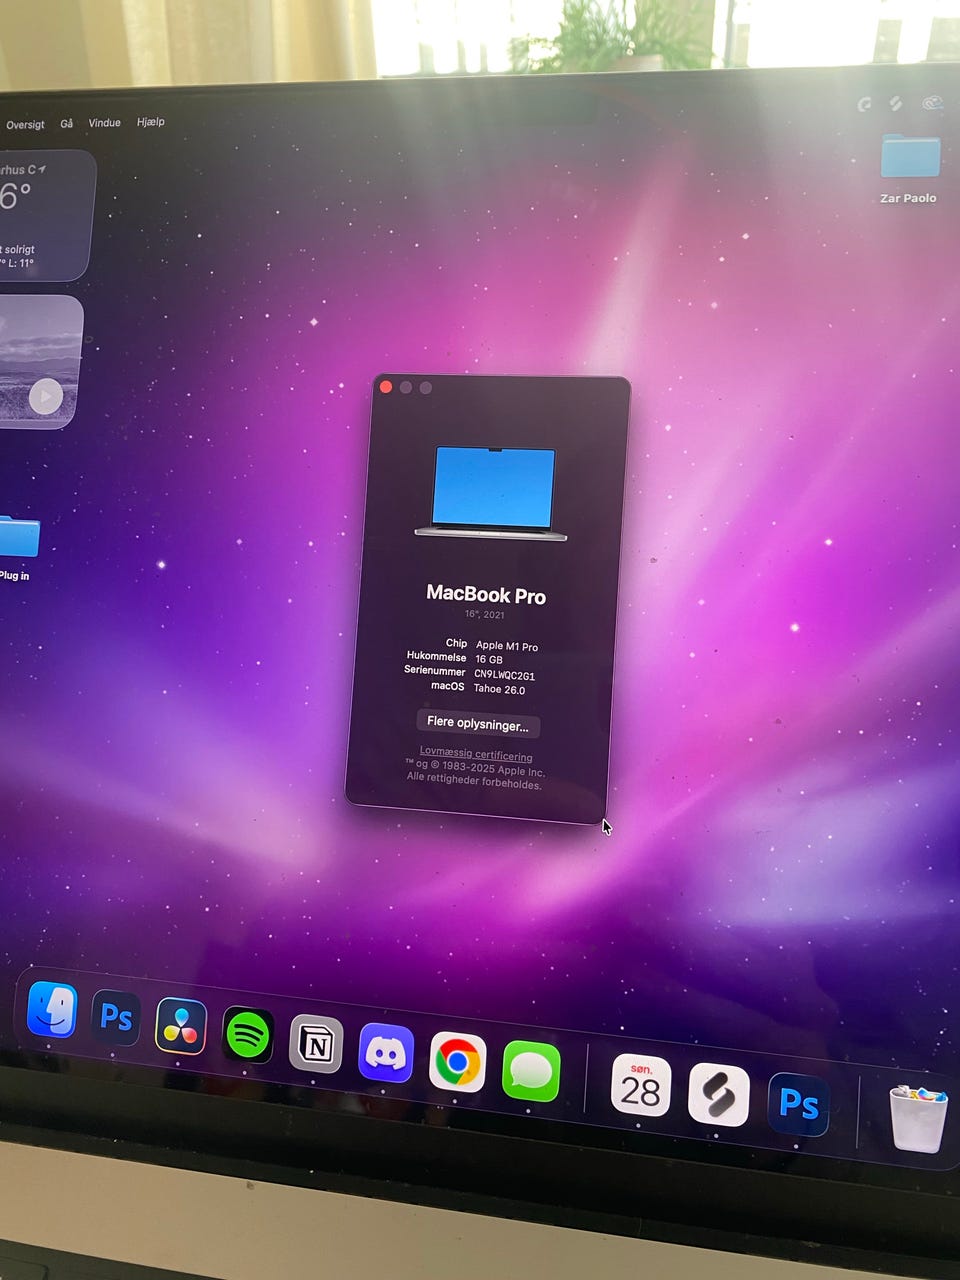
Task: Open the Gå menu
Action: point(67,124)
